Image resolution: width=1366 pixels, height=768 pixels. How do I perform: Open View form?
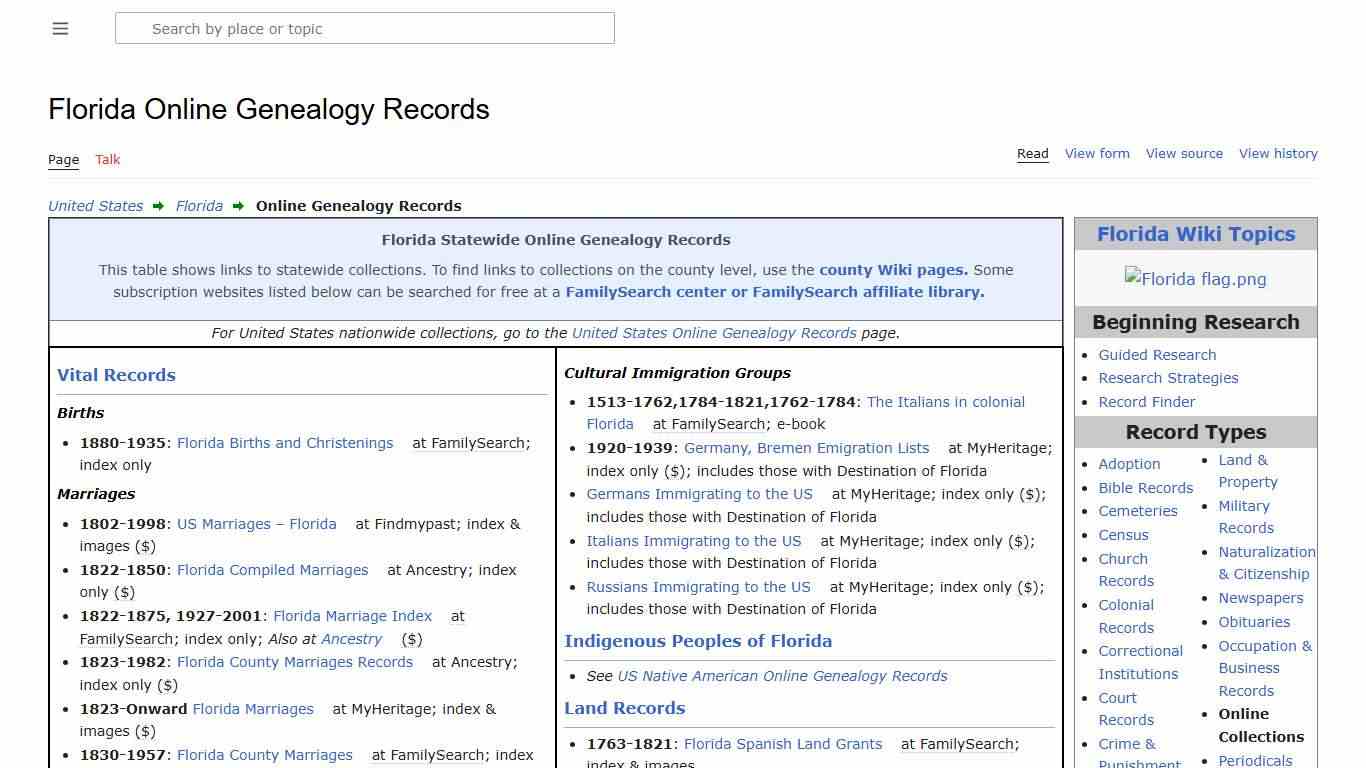1097,153
